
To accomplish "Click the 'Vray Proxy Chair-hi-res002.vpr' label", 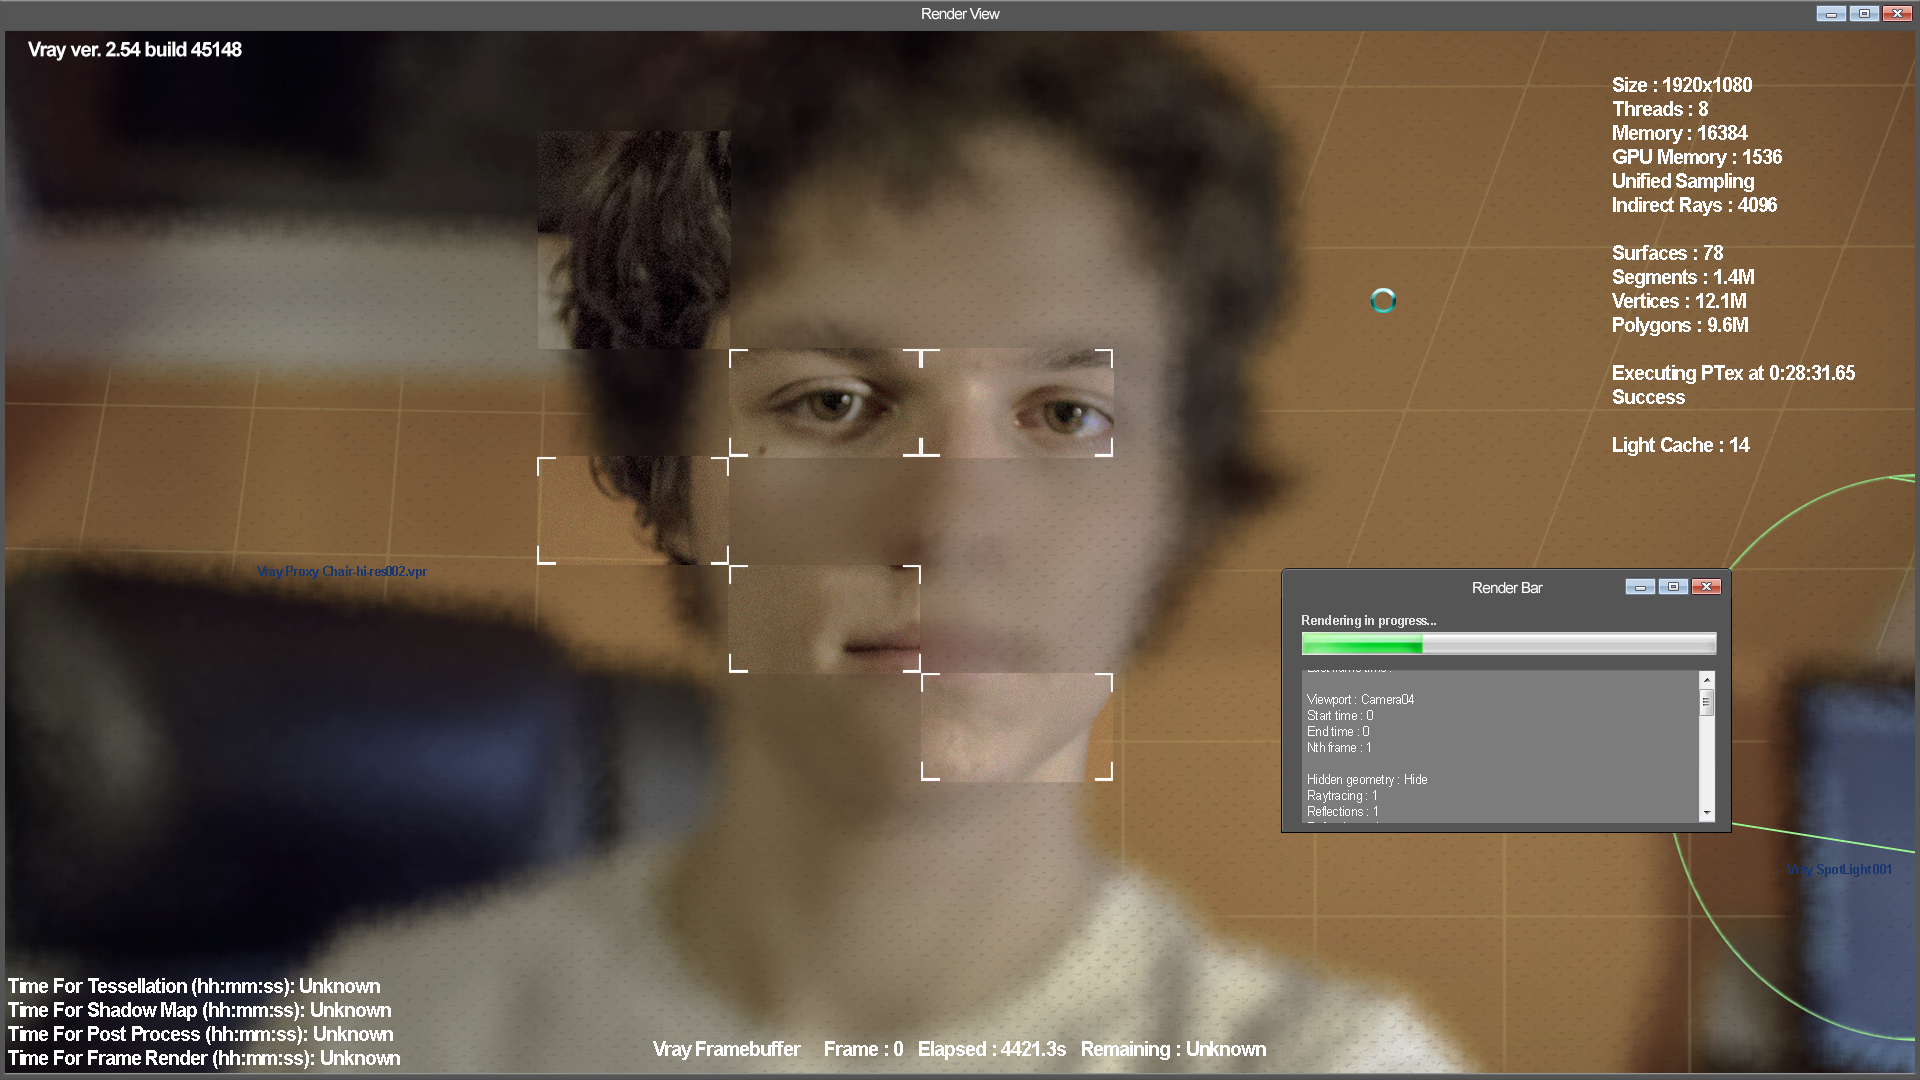I will [x=342, y=572].
